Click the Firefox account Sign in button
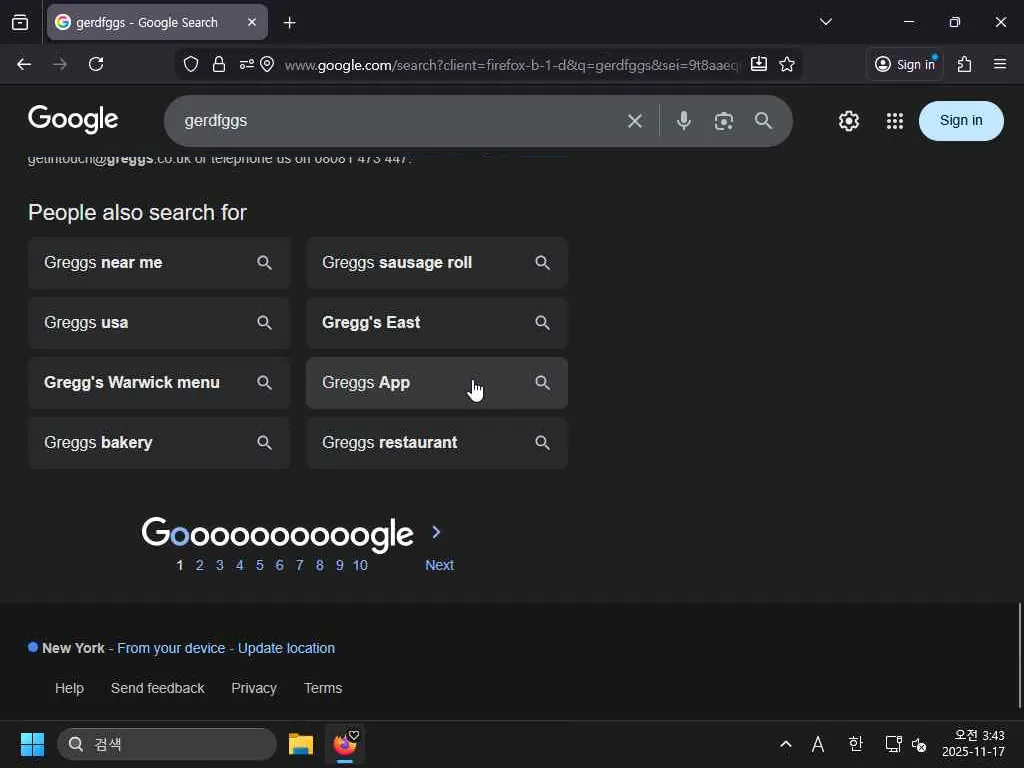 tap(904, 64)
